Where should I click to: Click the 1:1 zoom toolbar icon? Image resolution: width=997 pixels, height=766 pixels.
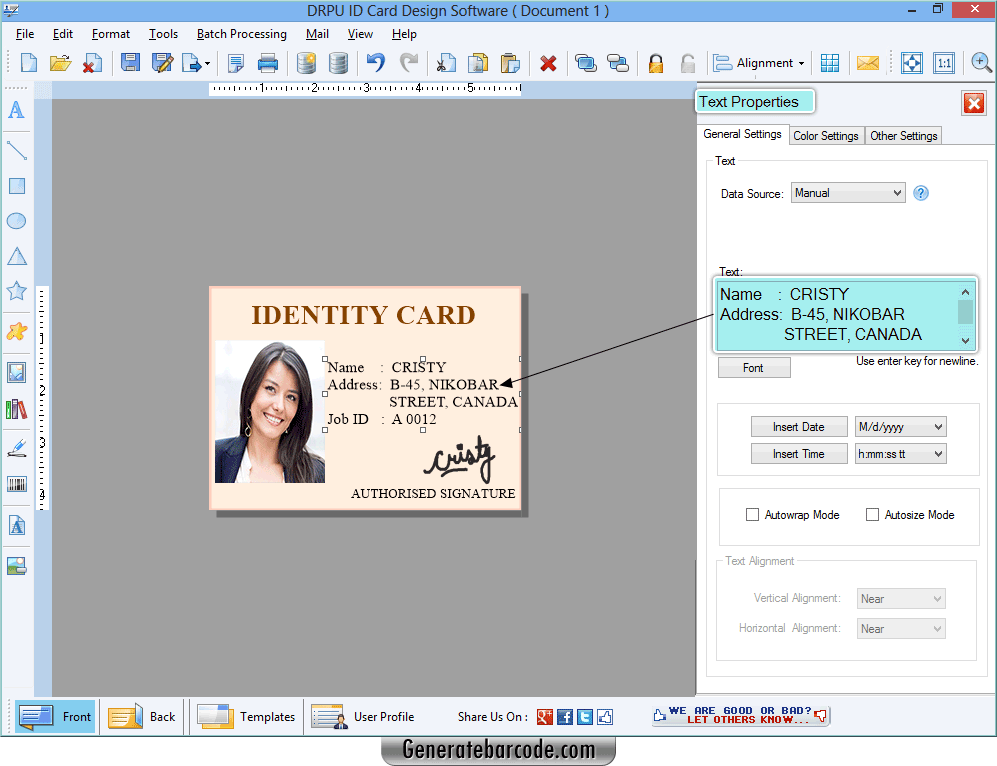(944, 62)
